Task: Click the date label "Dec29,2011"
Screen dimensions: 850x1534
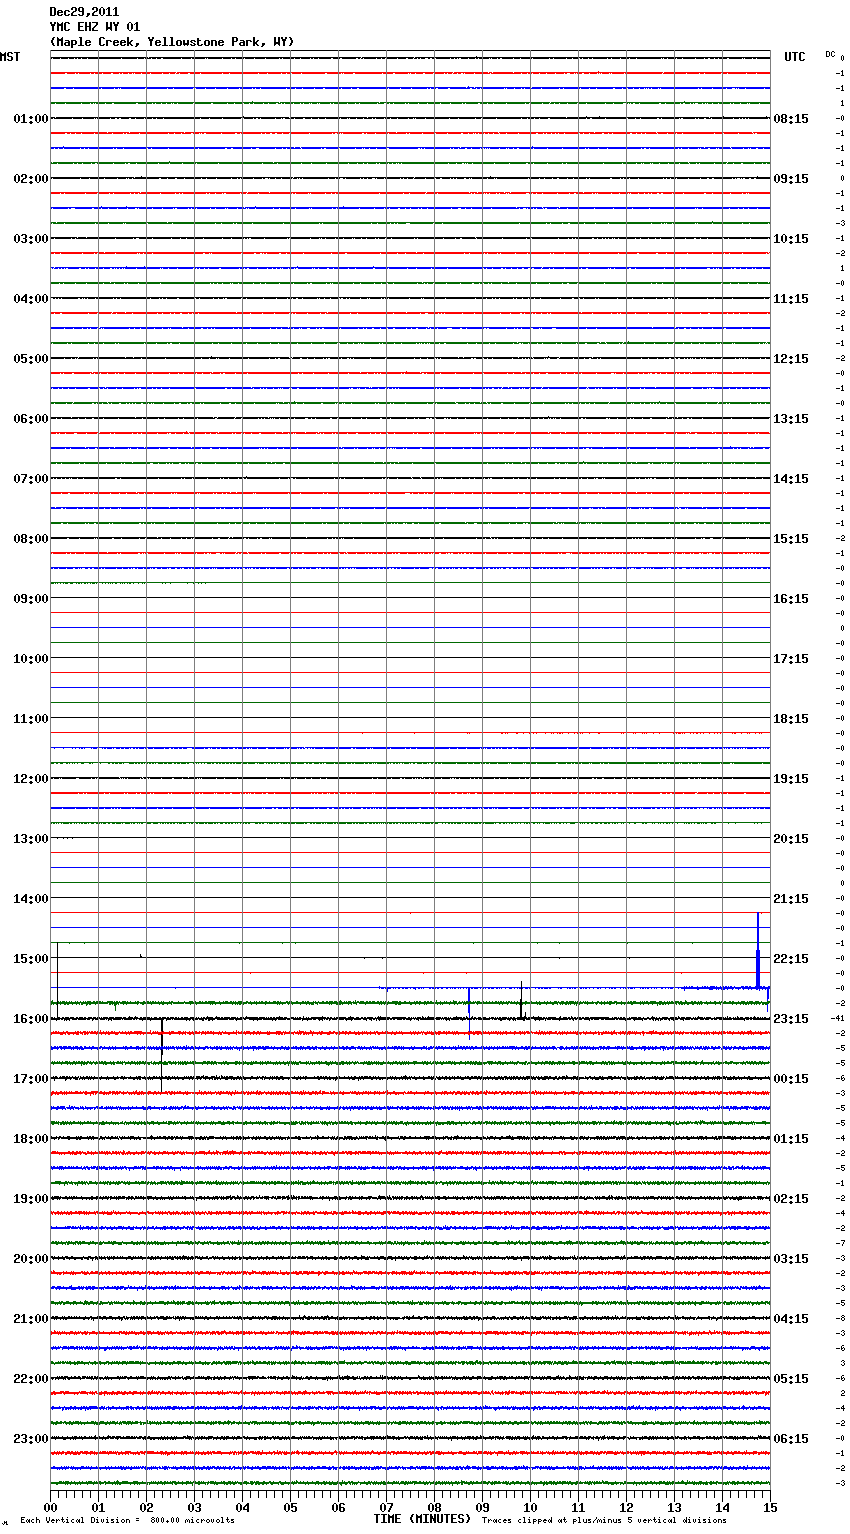Action: point(84,12)
